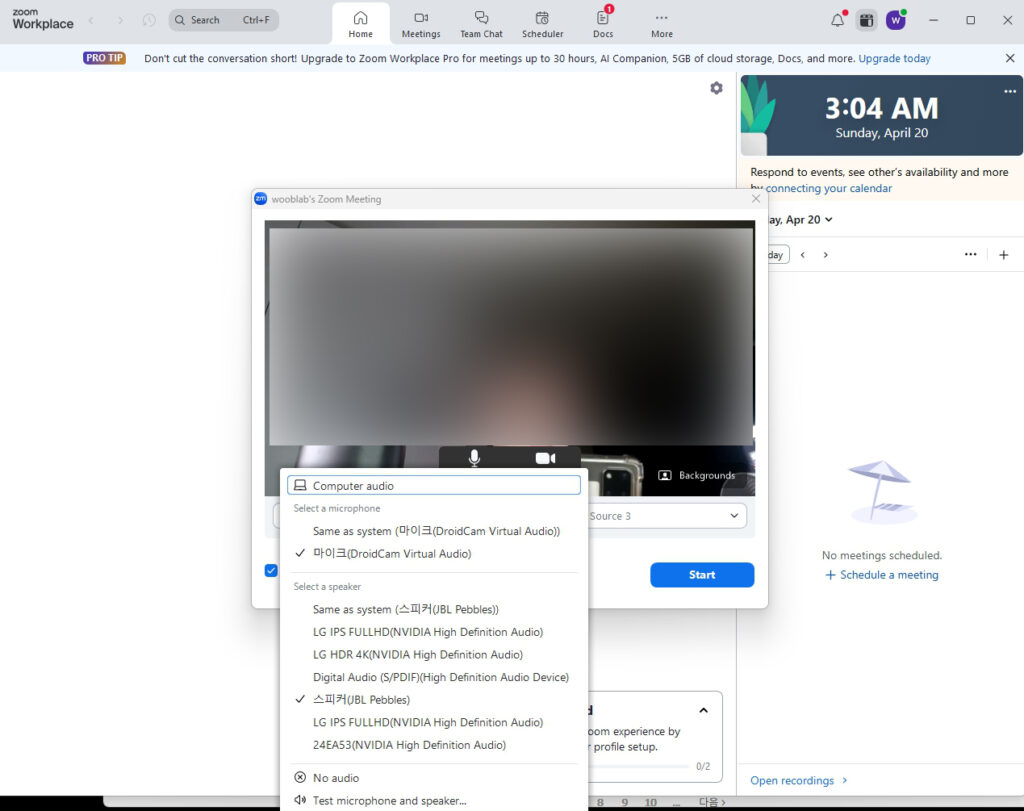This screenshot has width=1024, height=811.
Task: Collapse the profile setup card chevron
Action: click(x=703, y=710)
